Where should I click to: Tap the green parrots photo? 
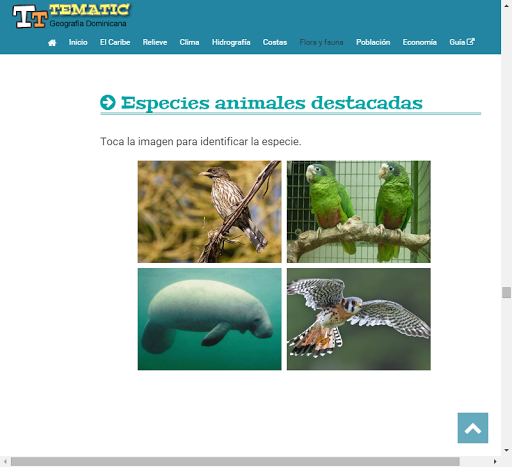point(359,212)
